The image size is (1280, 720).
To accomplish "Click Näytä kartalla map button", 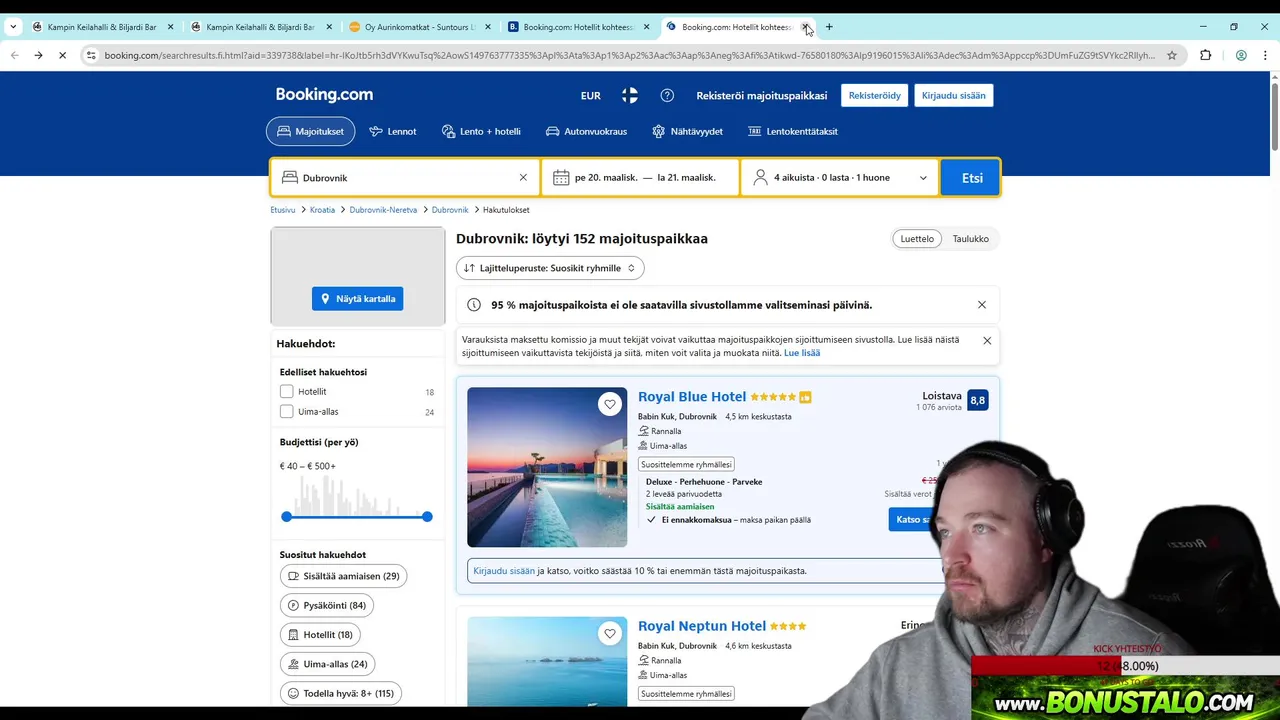I will pos(357,298).
